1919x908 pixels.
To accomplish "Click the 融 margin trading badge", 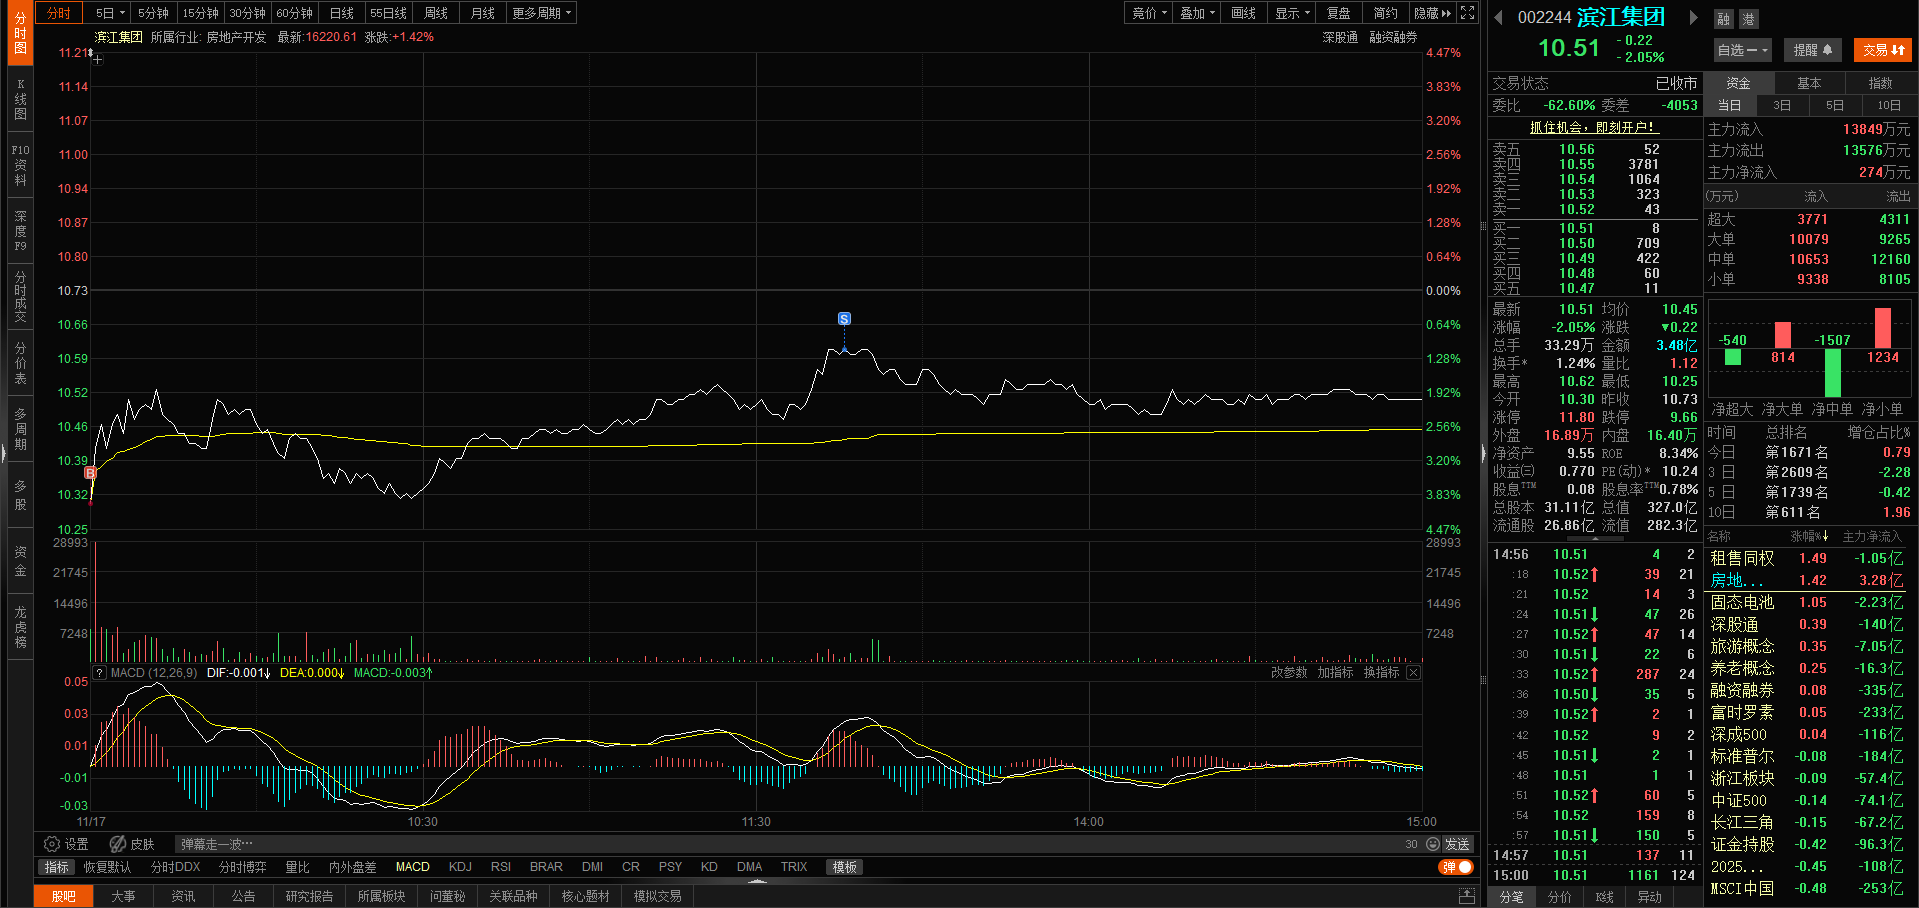I will pos(1723,19).
